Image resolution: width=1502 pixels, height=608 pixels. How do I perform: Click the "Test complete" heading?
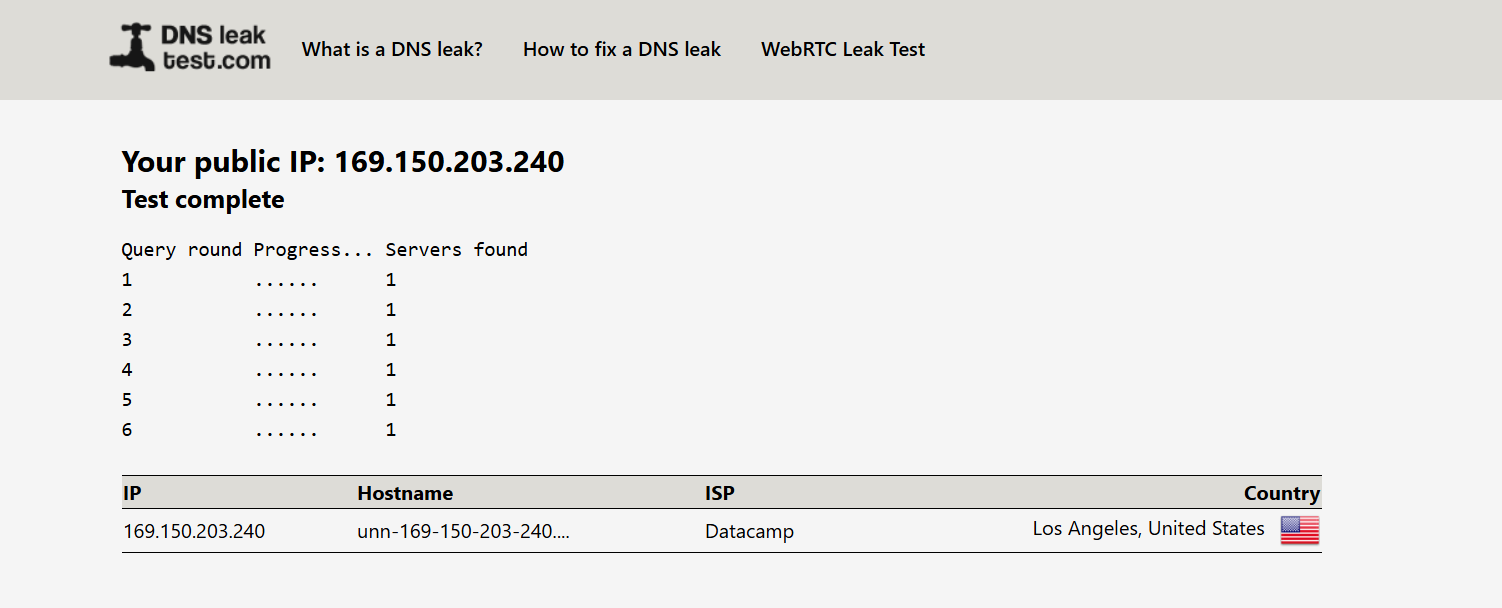pos(203,200)
